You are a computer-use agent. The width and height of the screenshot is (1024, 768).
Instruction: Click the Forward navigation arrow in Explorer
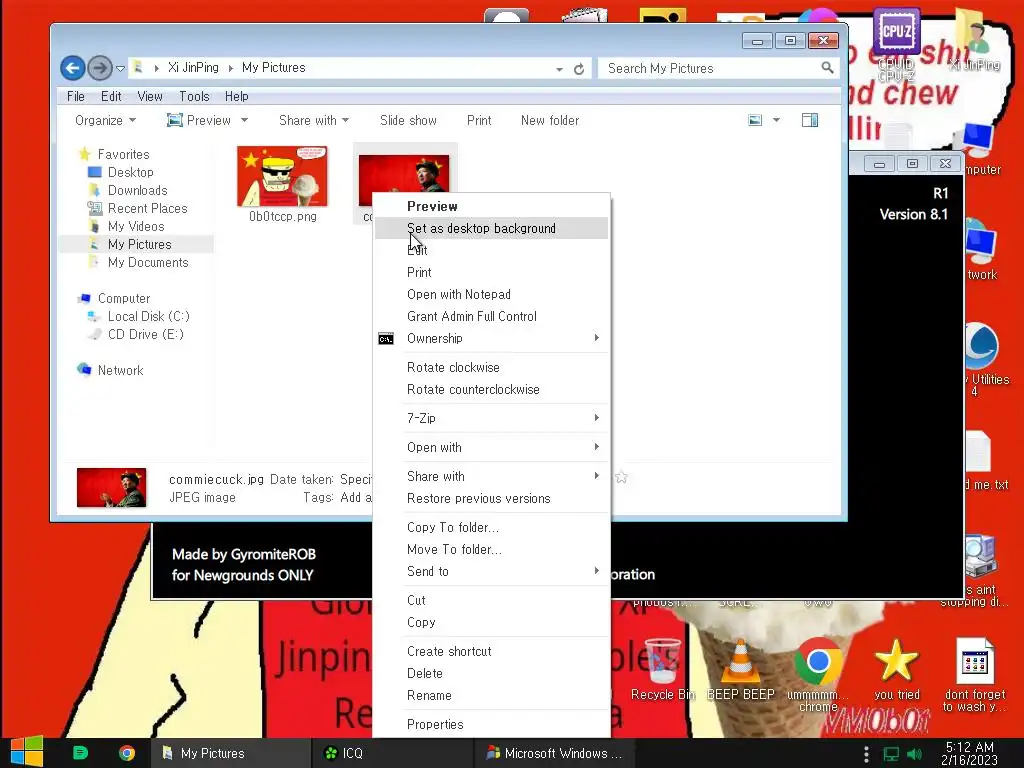tap(99, 67)
